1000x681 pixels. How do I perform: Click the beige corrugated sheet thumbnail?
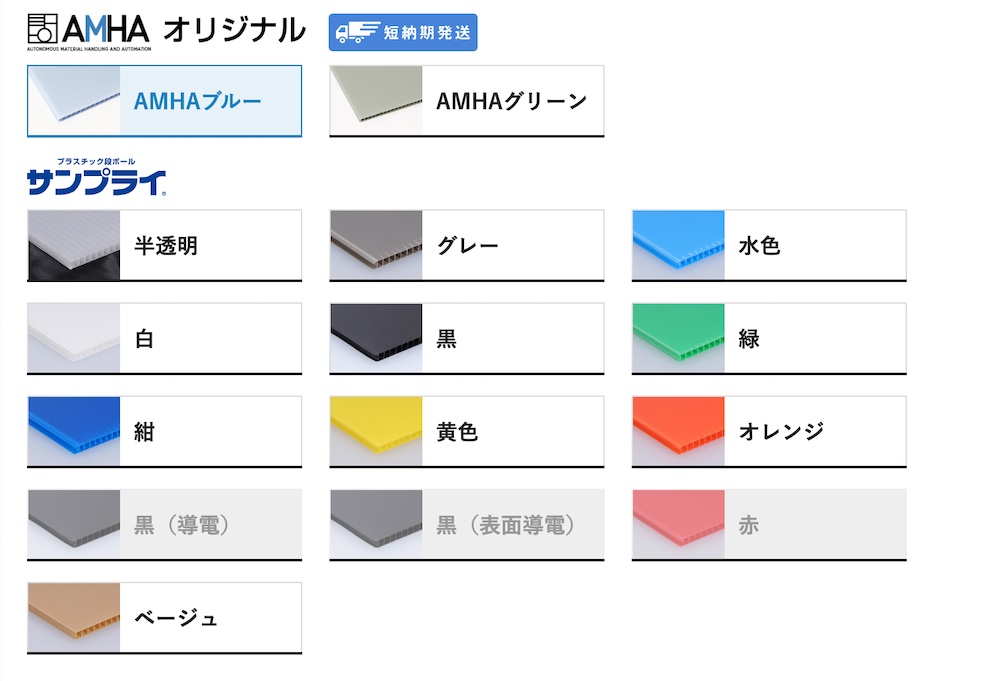click(73, 618)
